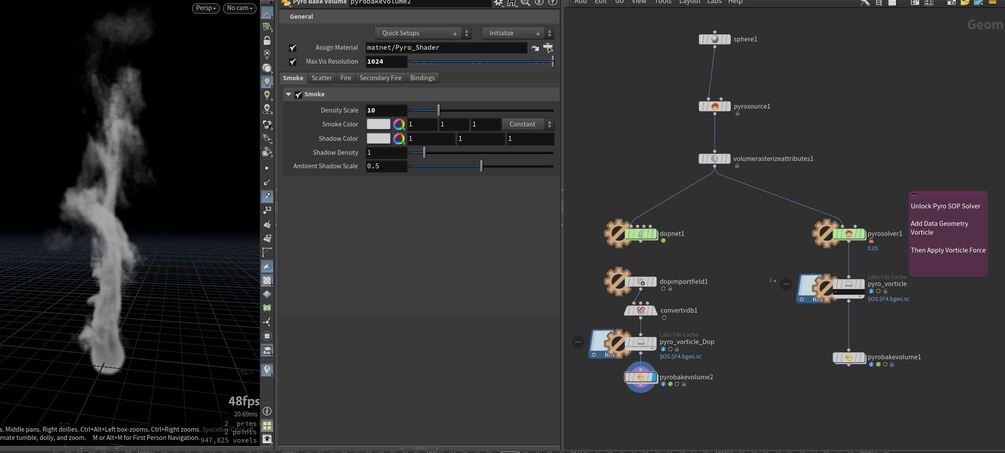The image size is (1005, 453).
Task: Adjust the Ambient Shadow Scale slider
Action: [x=481, y=167]
